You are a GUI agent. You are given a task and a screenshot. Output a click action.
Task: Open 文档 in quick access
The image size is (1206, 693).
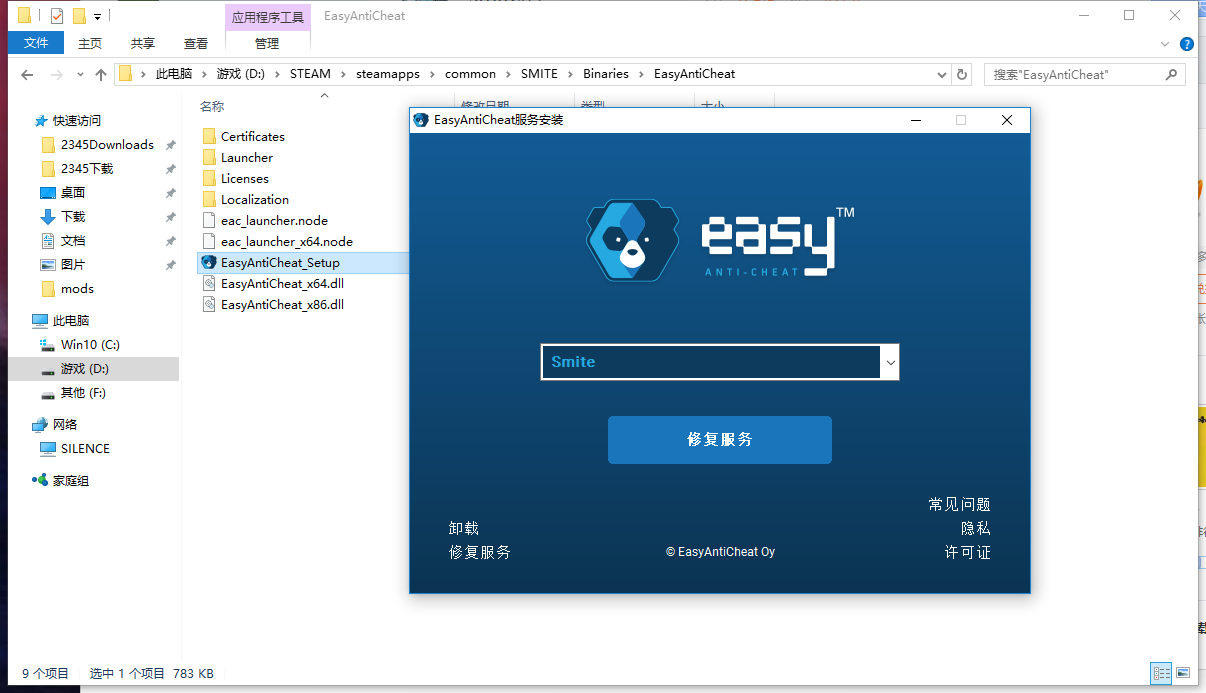73,241
